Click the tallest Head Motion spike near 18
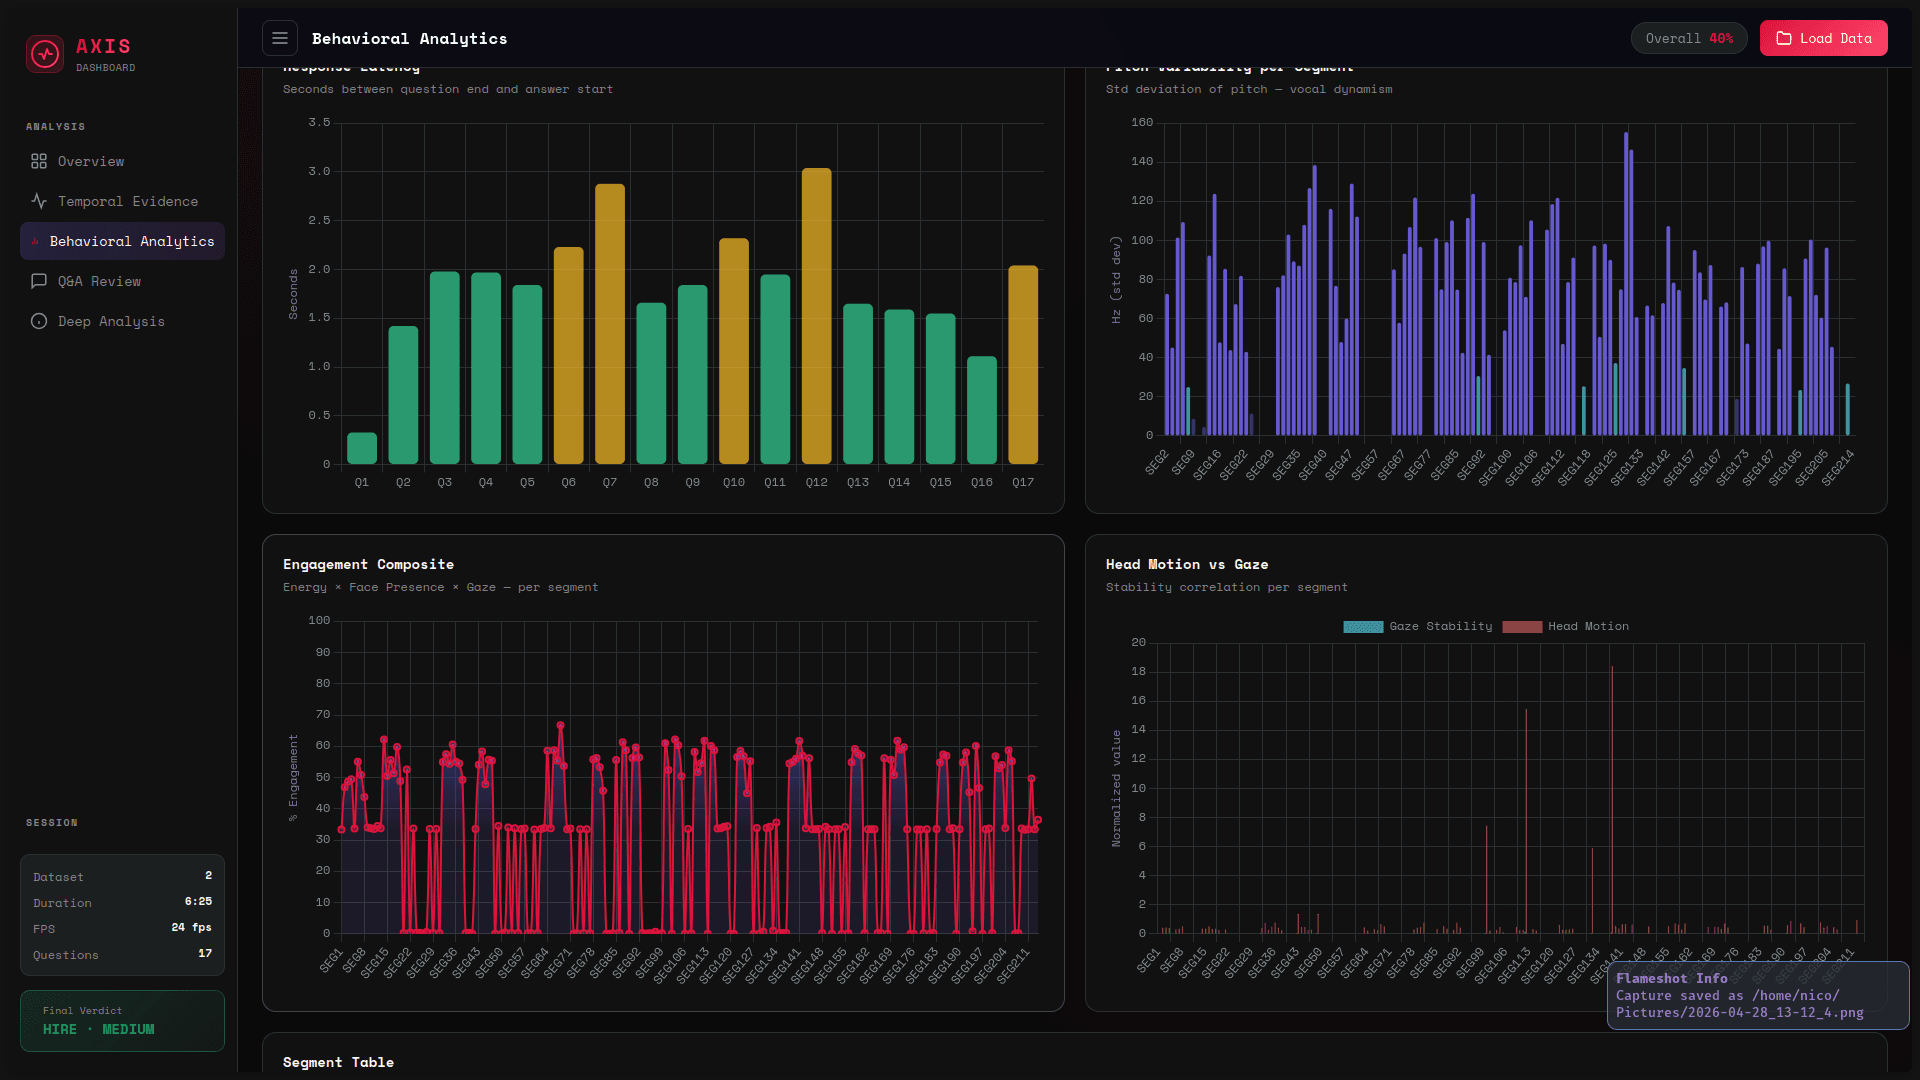Screen dimensions: 1920x1080 click(x=1612, y=800)
